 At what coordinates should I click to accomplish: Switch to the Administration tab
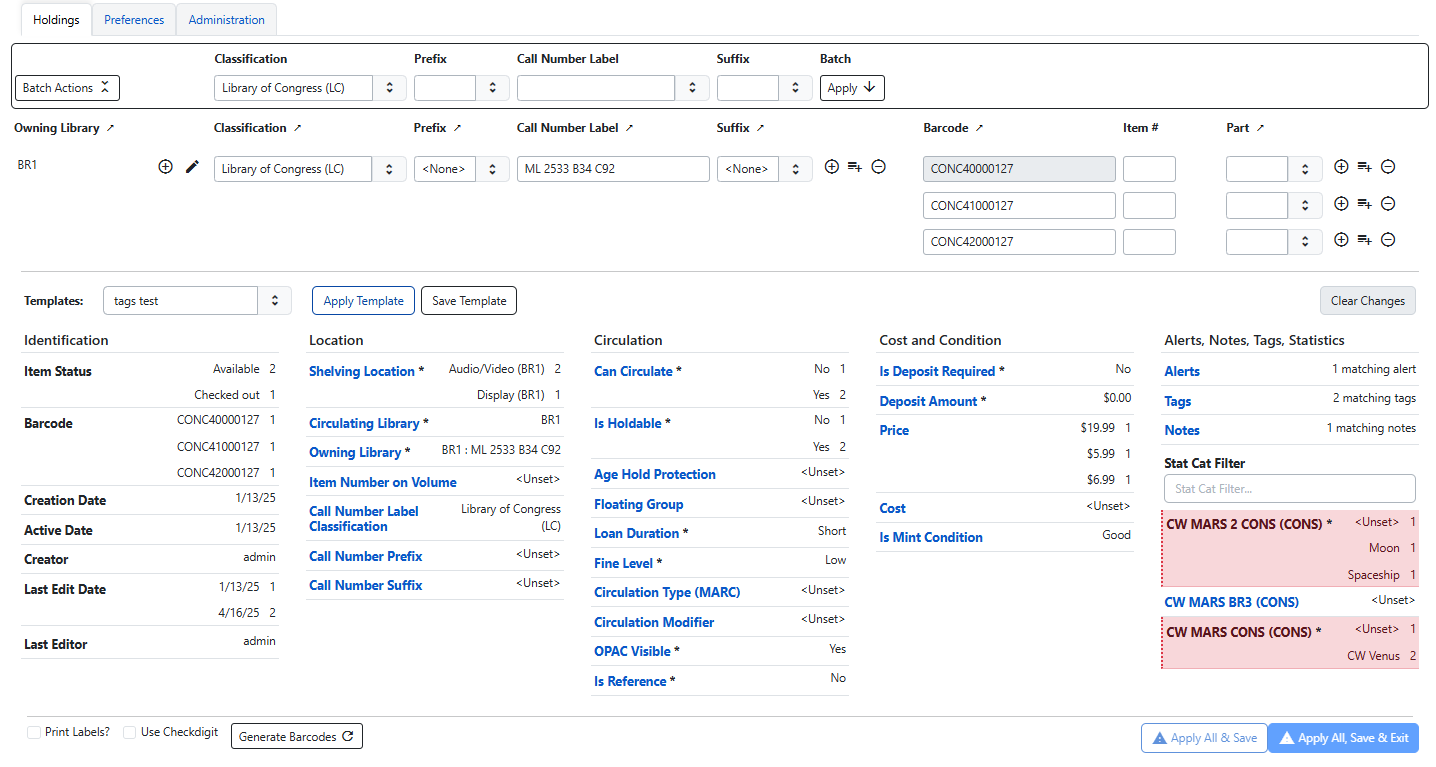pos(226,19)
